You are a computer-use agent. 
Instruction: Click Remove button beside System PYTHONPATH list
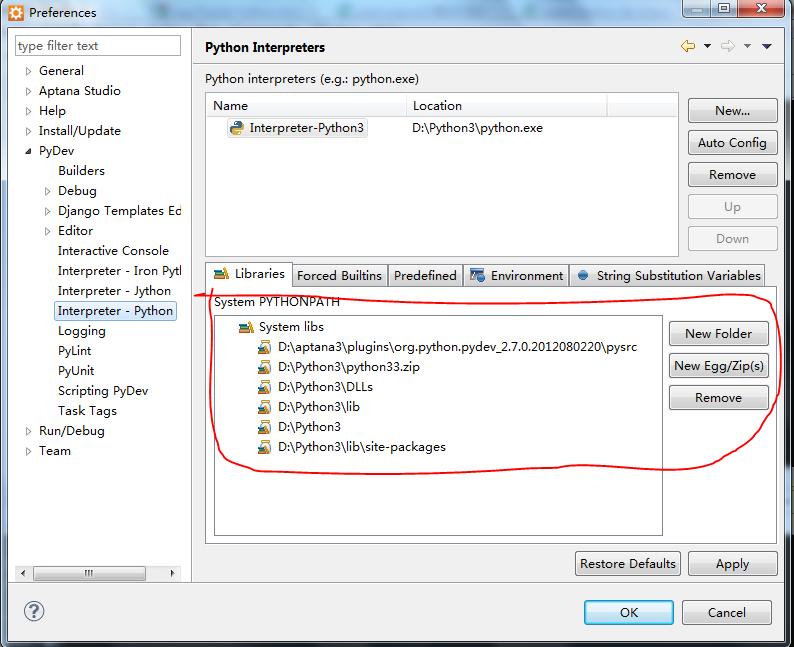[719, 398]
